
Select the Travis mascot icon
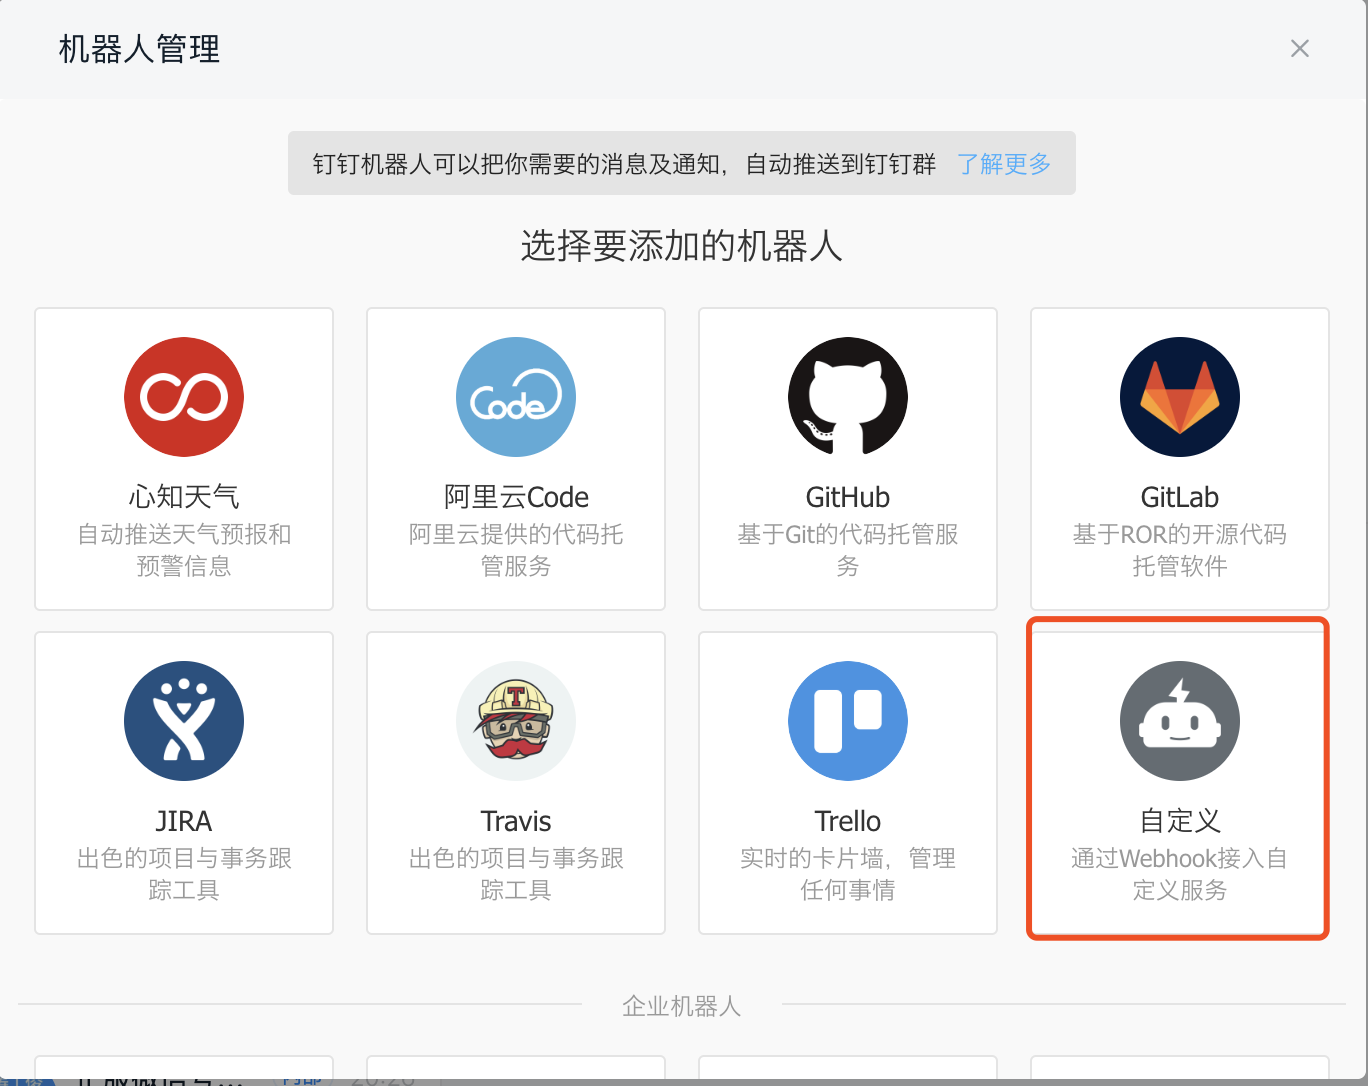[x=516, y=721]
